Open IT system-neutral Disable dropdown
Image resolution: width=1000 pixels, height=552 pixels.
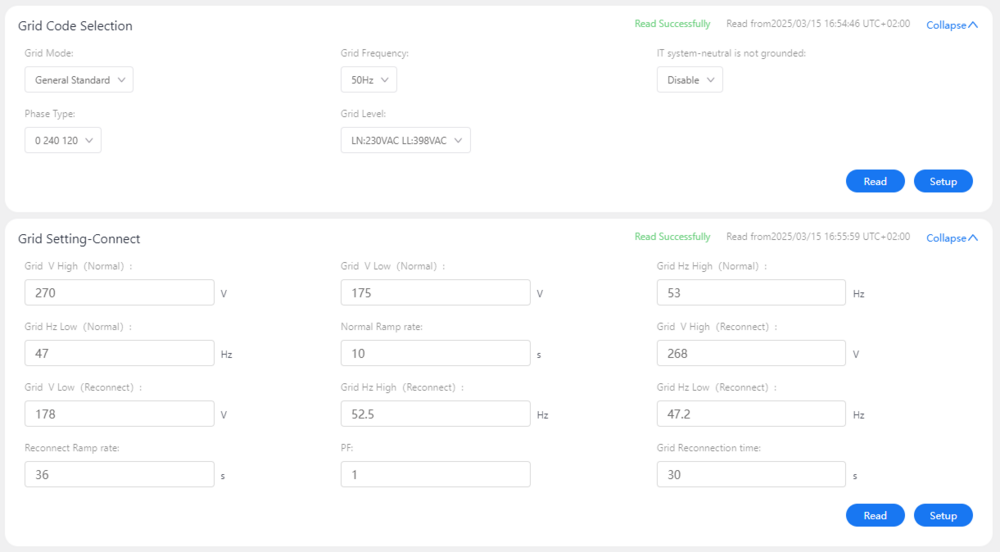pyautogui.click(x=689, y=80)
